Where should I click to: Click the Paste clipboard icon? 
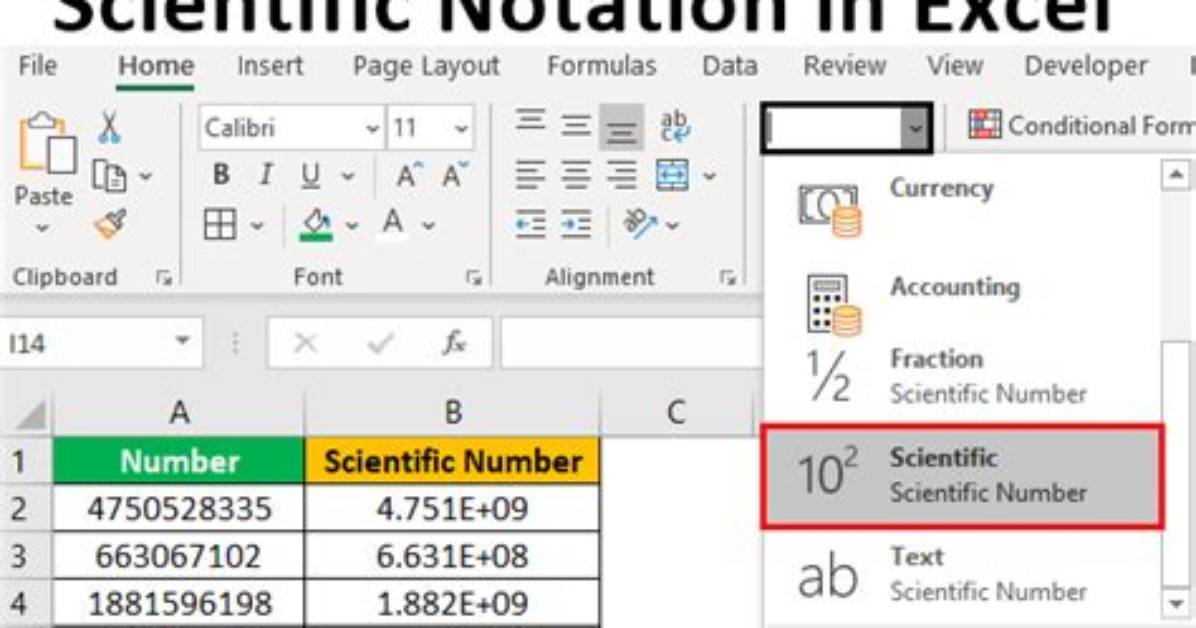tap(47, 143)
